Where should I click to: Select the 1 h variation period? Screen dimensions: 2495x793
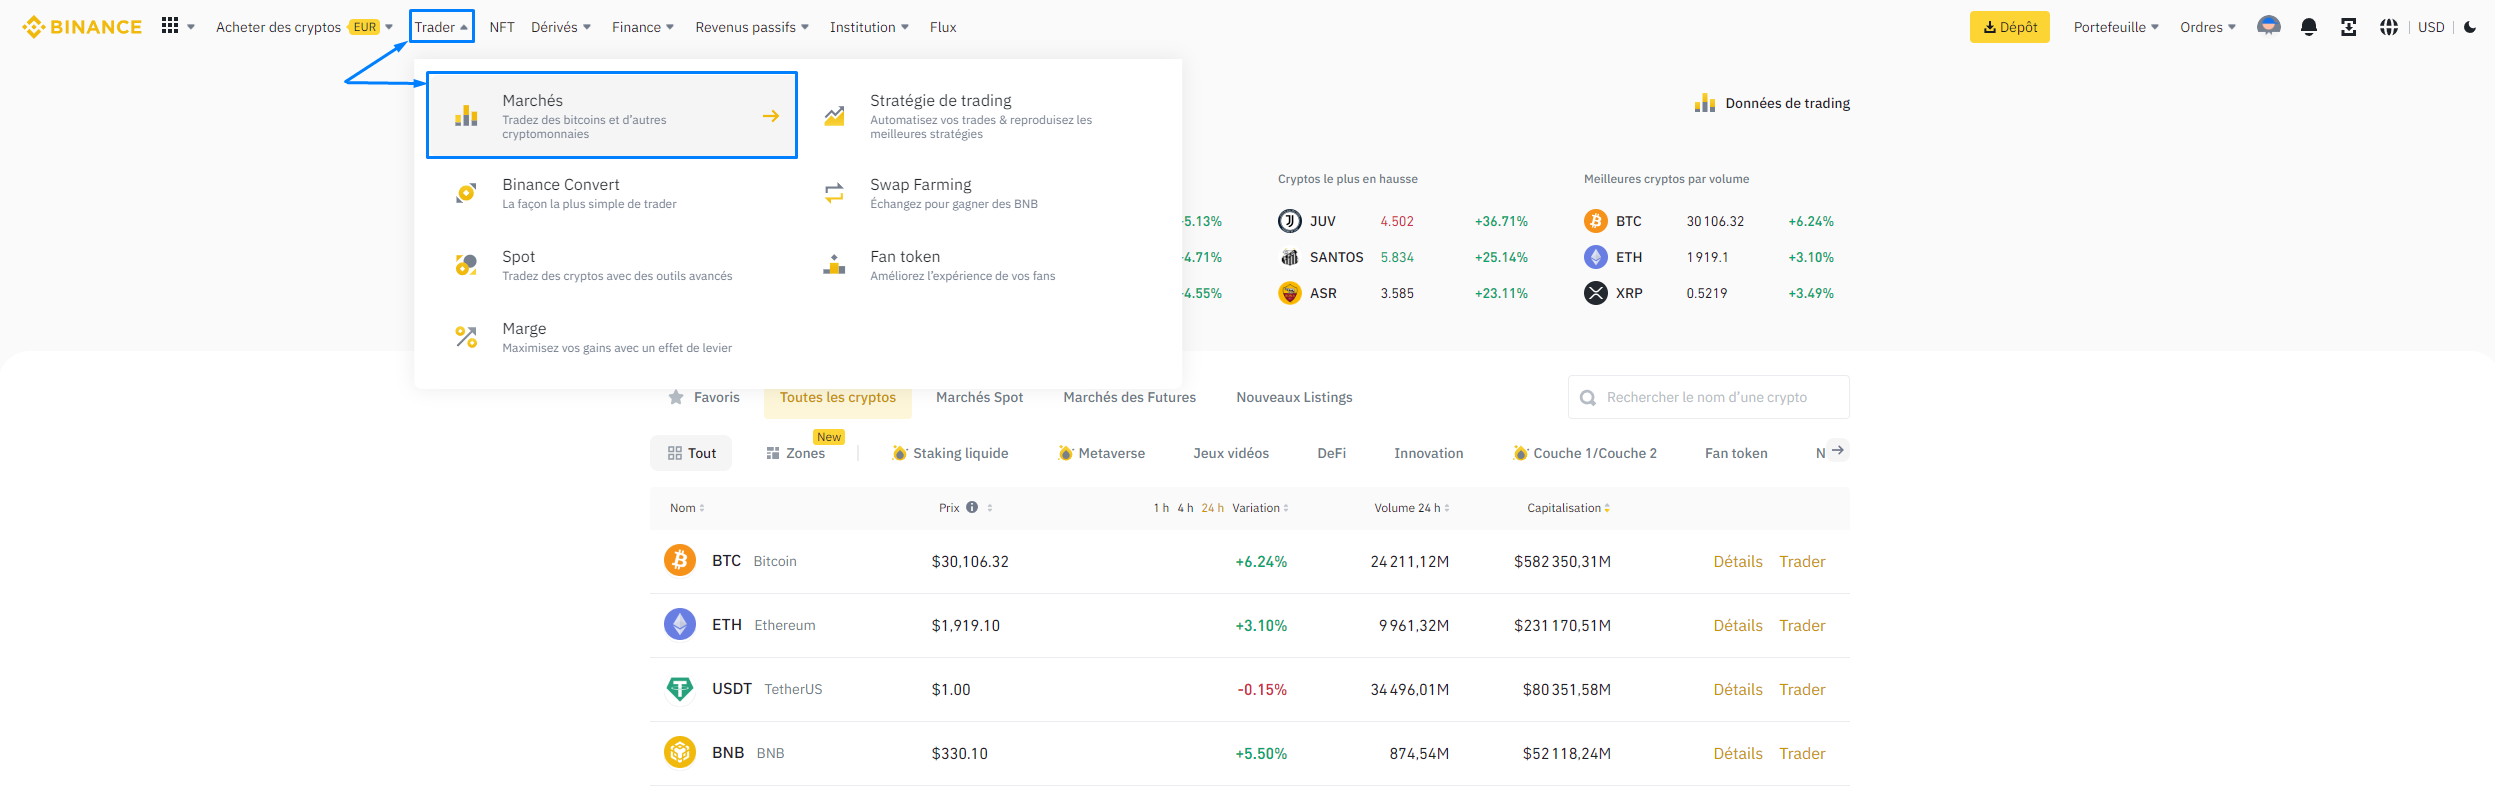1160,508
